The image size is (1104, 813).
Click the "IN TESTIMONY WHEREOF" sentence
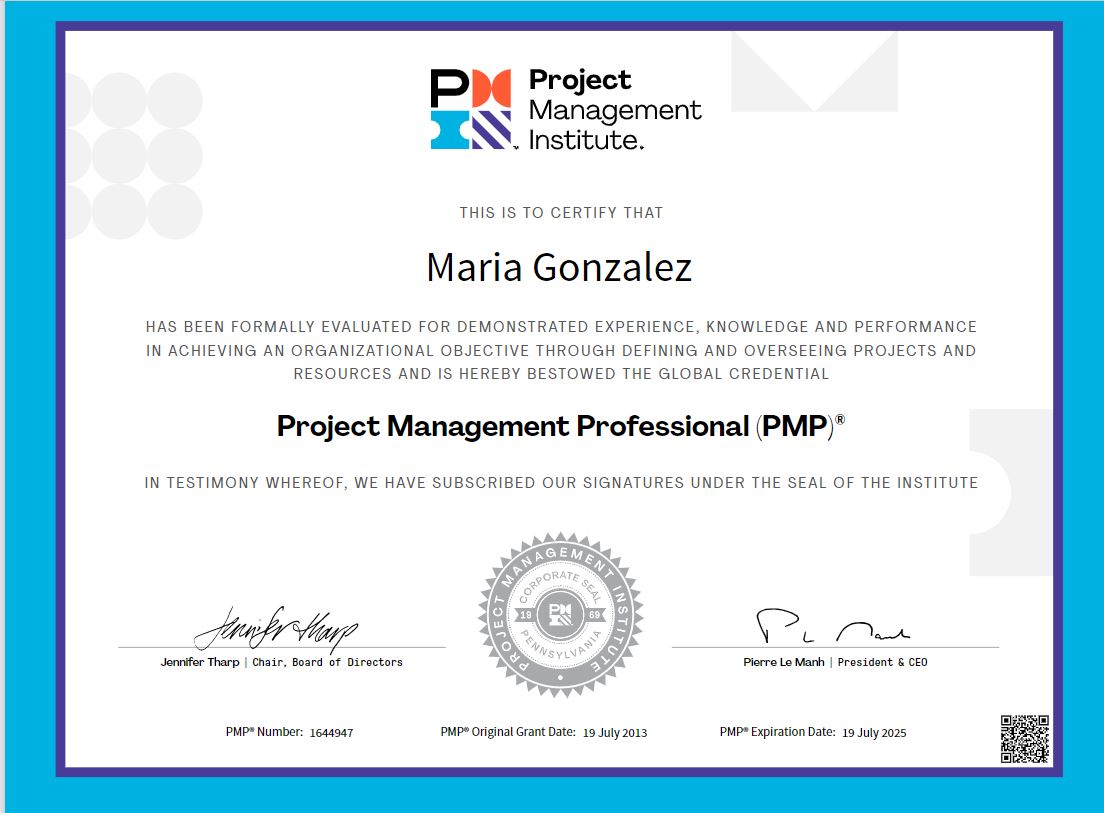[561, 483]
